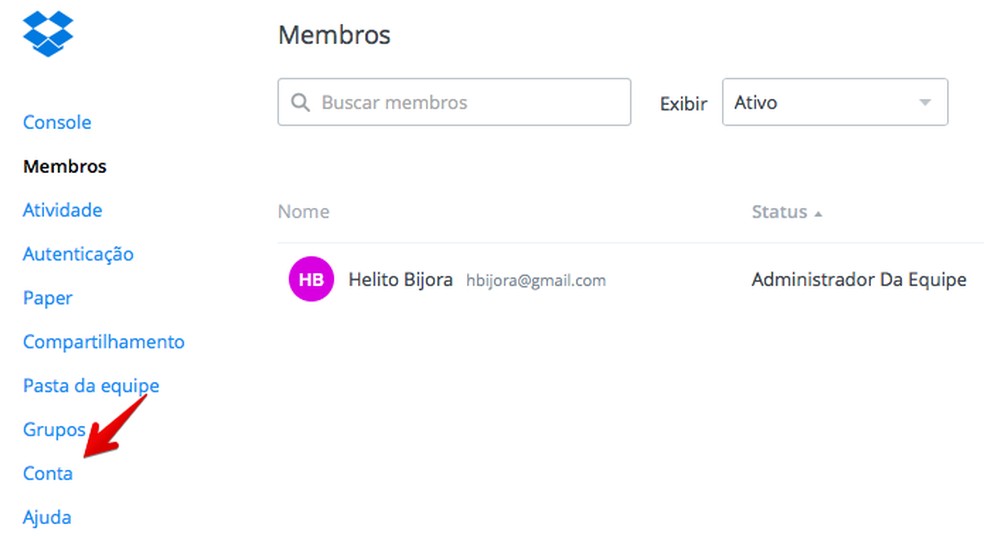Open Pasta da equipe
Screen dimensions: 984x538
click(x=91, y=386)
